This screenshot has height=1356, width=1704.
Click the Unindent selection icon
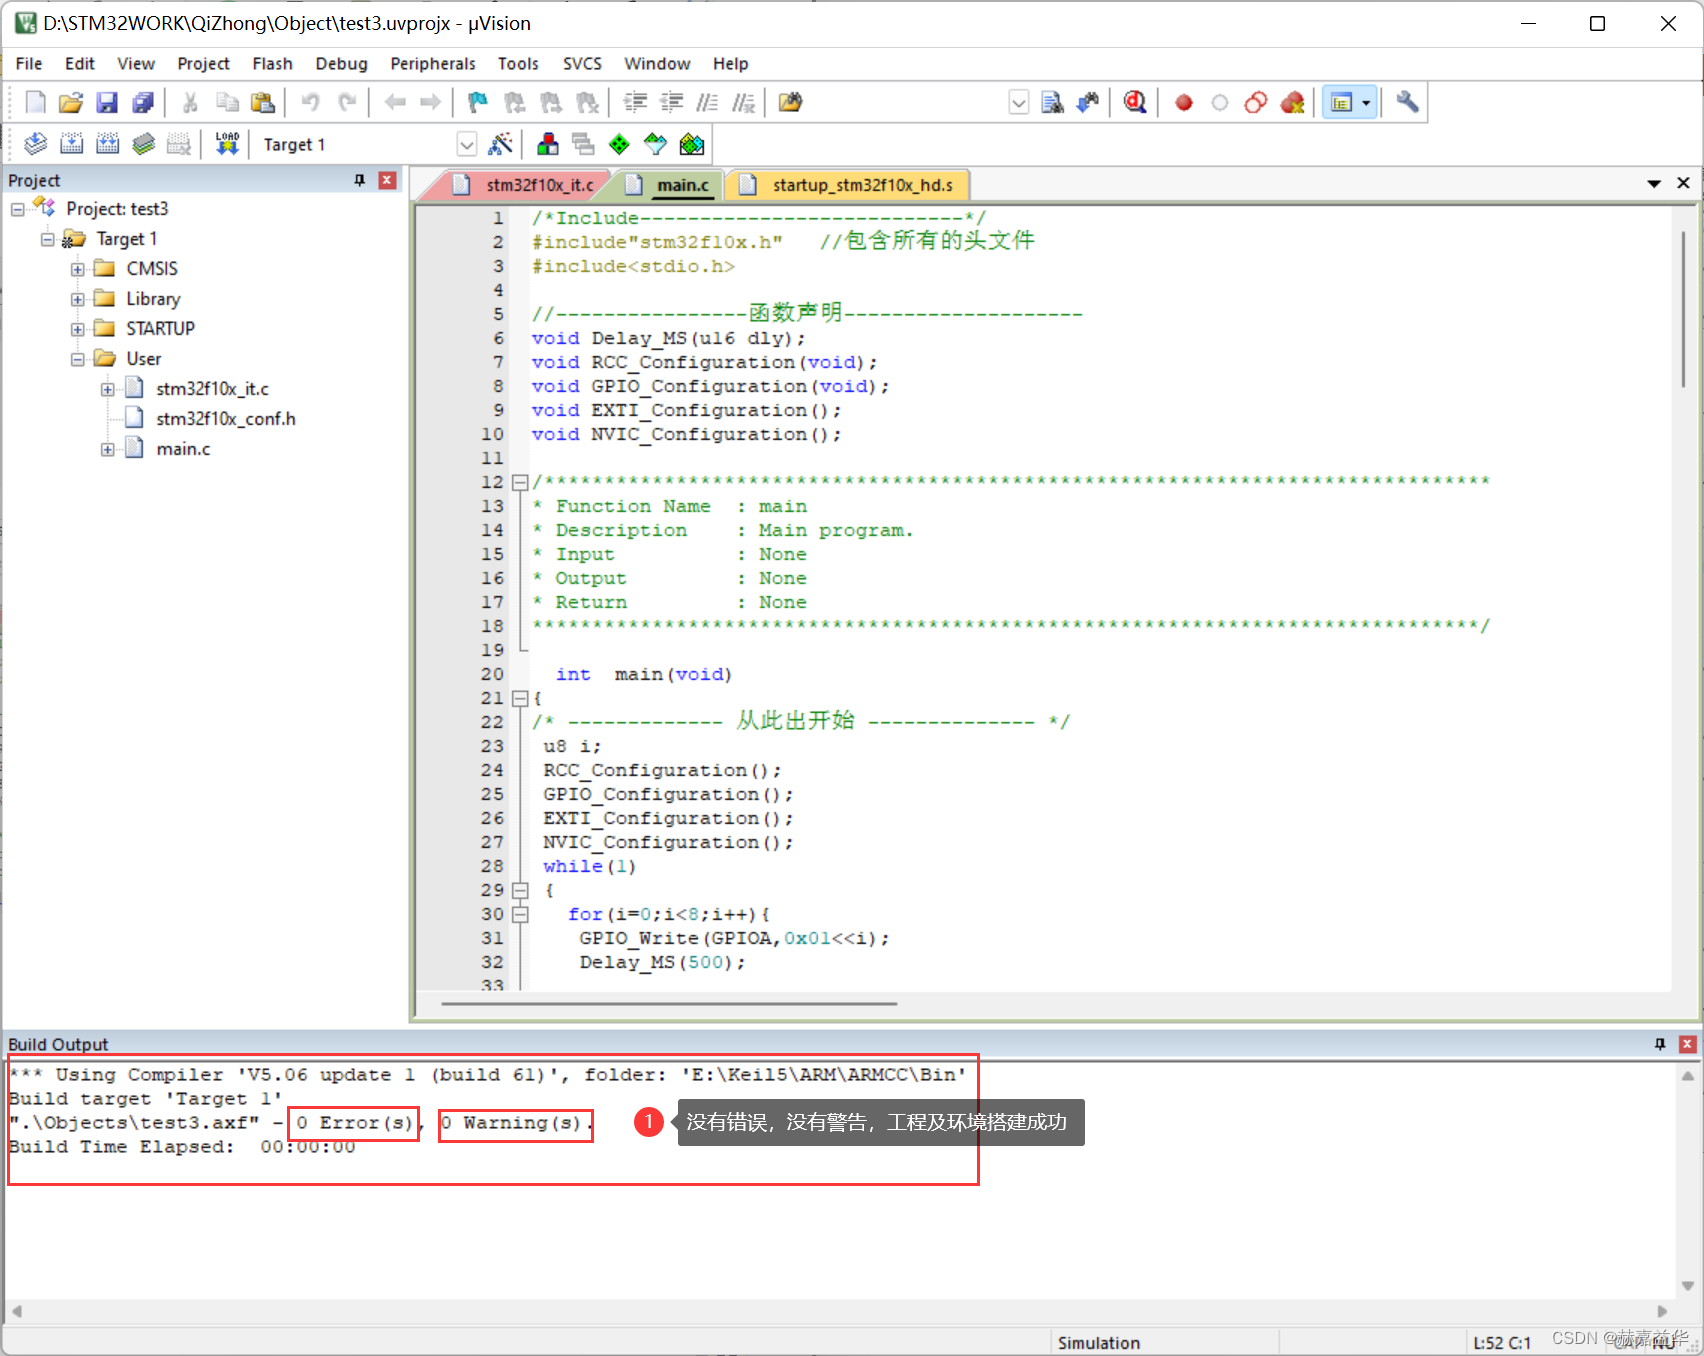[x=671, y=102]
